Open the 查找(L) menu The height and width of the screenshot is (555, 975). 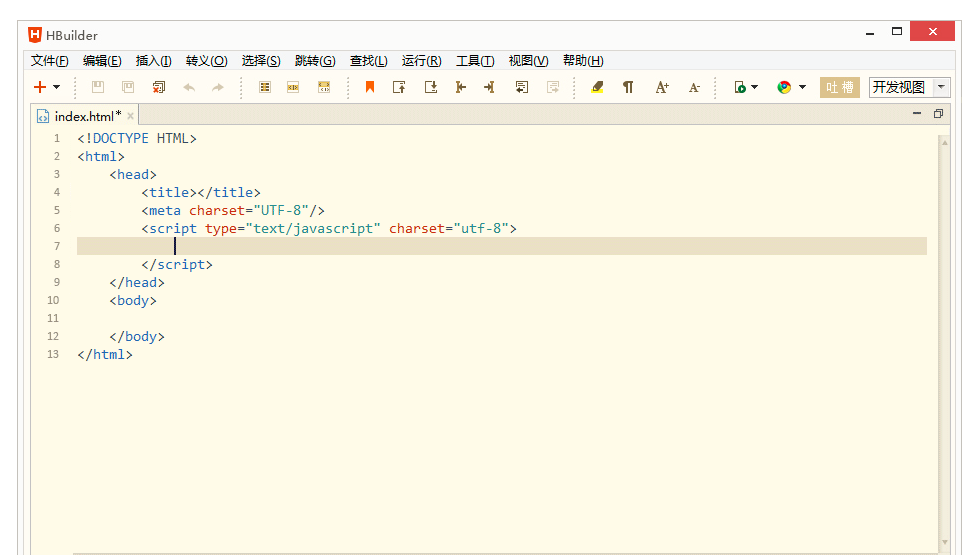(369, 61)
